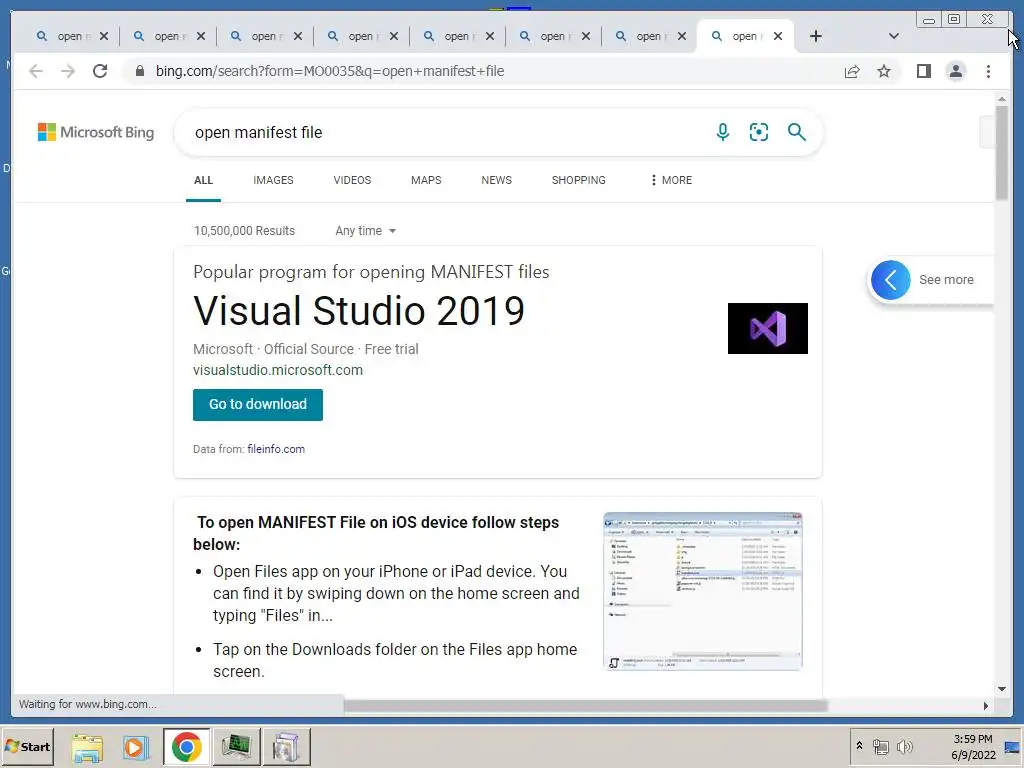Click Chrome icon in the taskbar
This screenshot has height=768, width=1024.
click(x=186, y=747)
